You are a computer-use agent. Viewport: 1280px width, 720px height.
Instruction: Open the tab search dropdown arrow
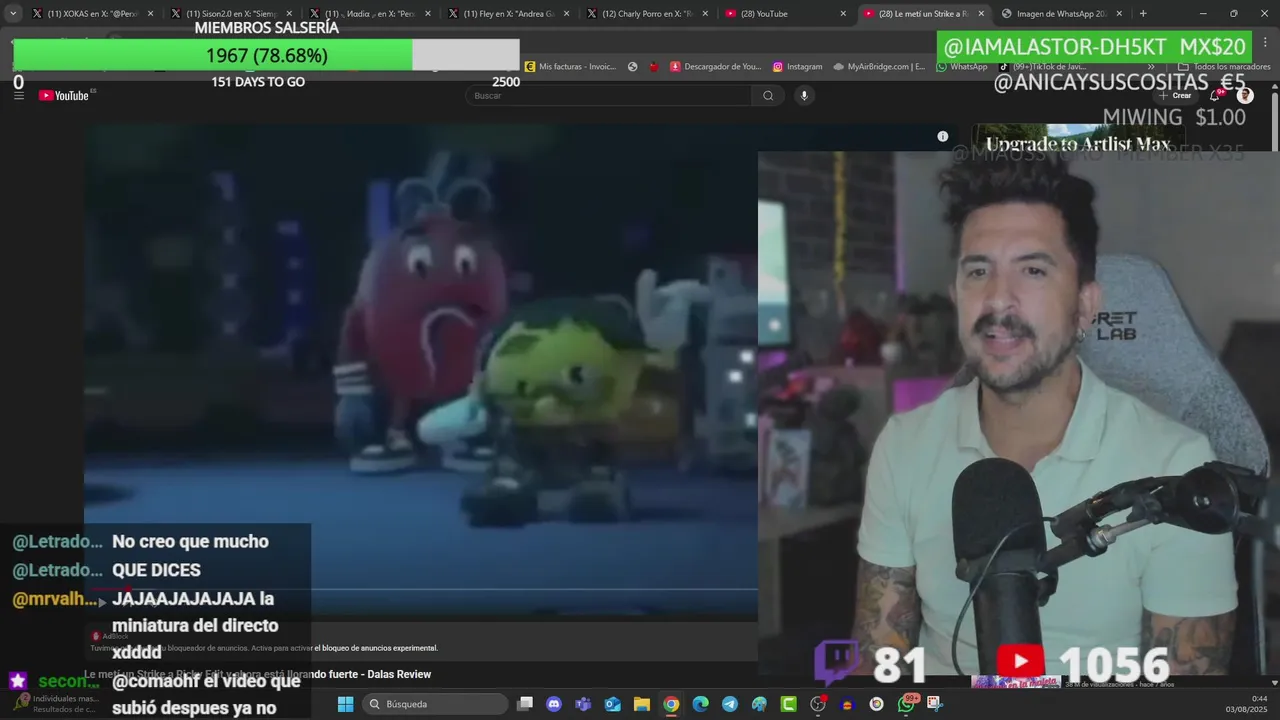[13, 14]
